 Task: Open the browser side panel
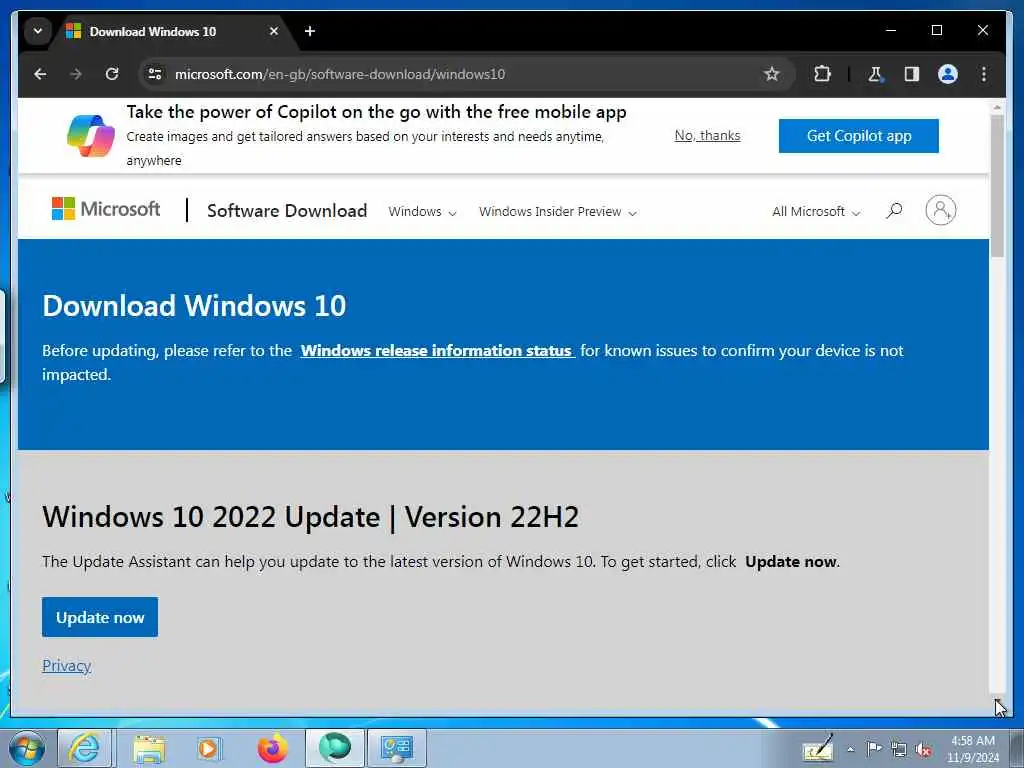click(x=912, y=74)
